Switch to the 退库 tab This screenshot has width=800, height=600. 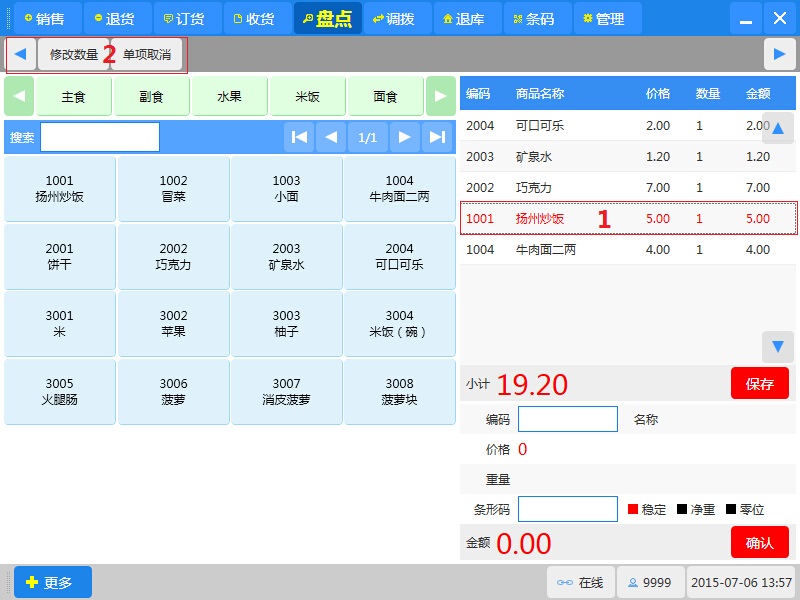coord(468,18)
